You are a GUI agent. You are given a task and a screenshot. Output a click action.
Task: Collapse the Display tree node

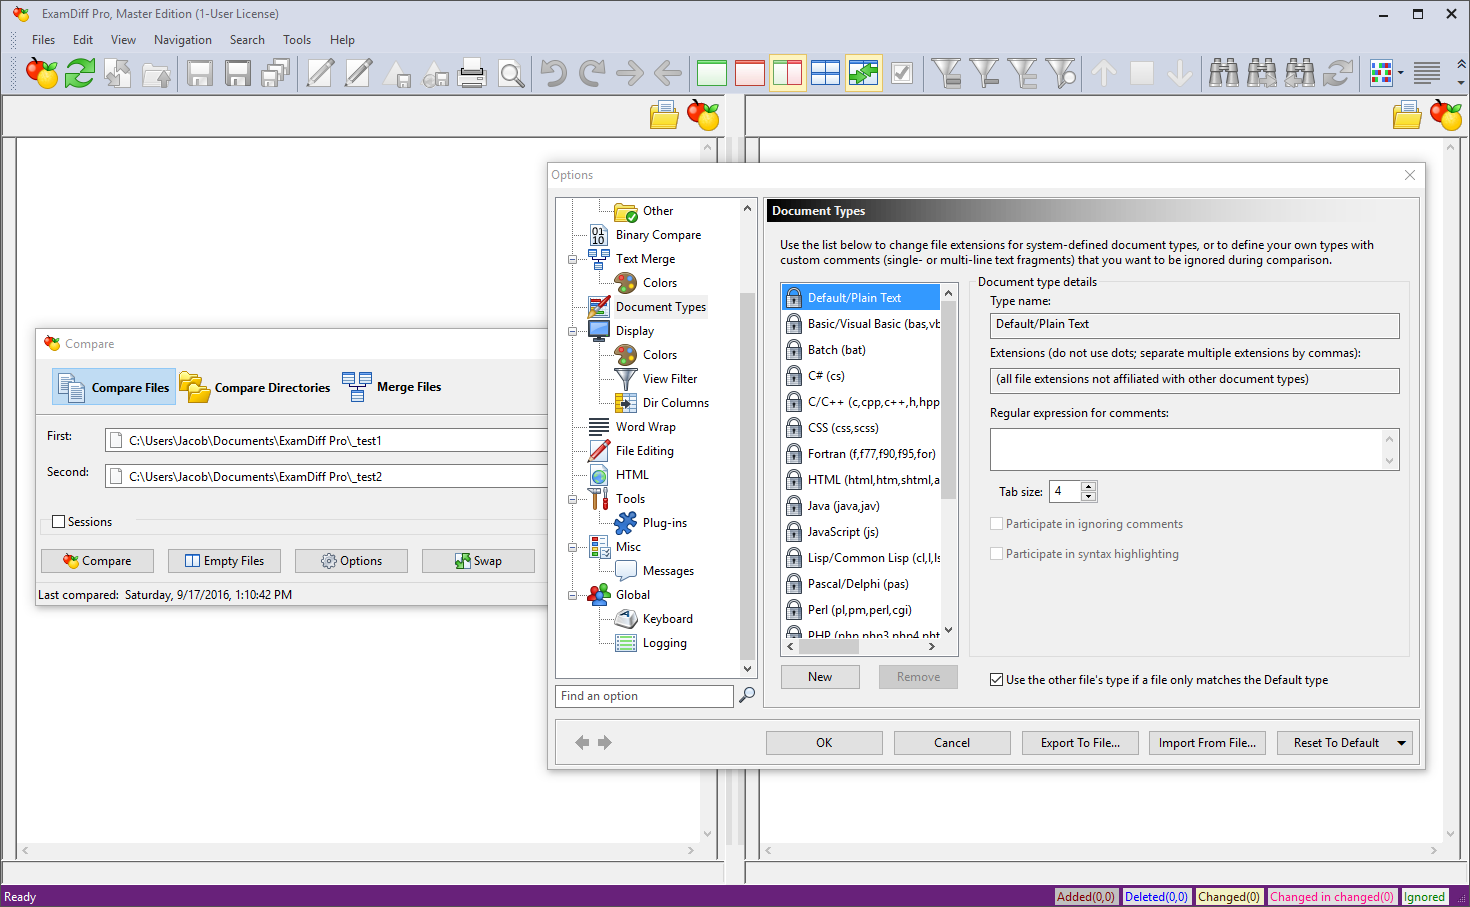coord(573,331)
